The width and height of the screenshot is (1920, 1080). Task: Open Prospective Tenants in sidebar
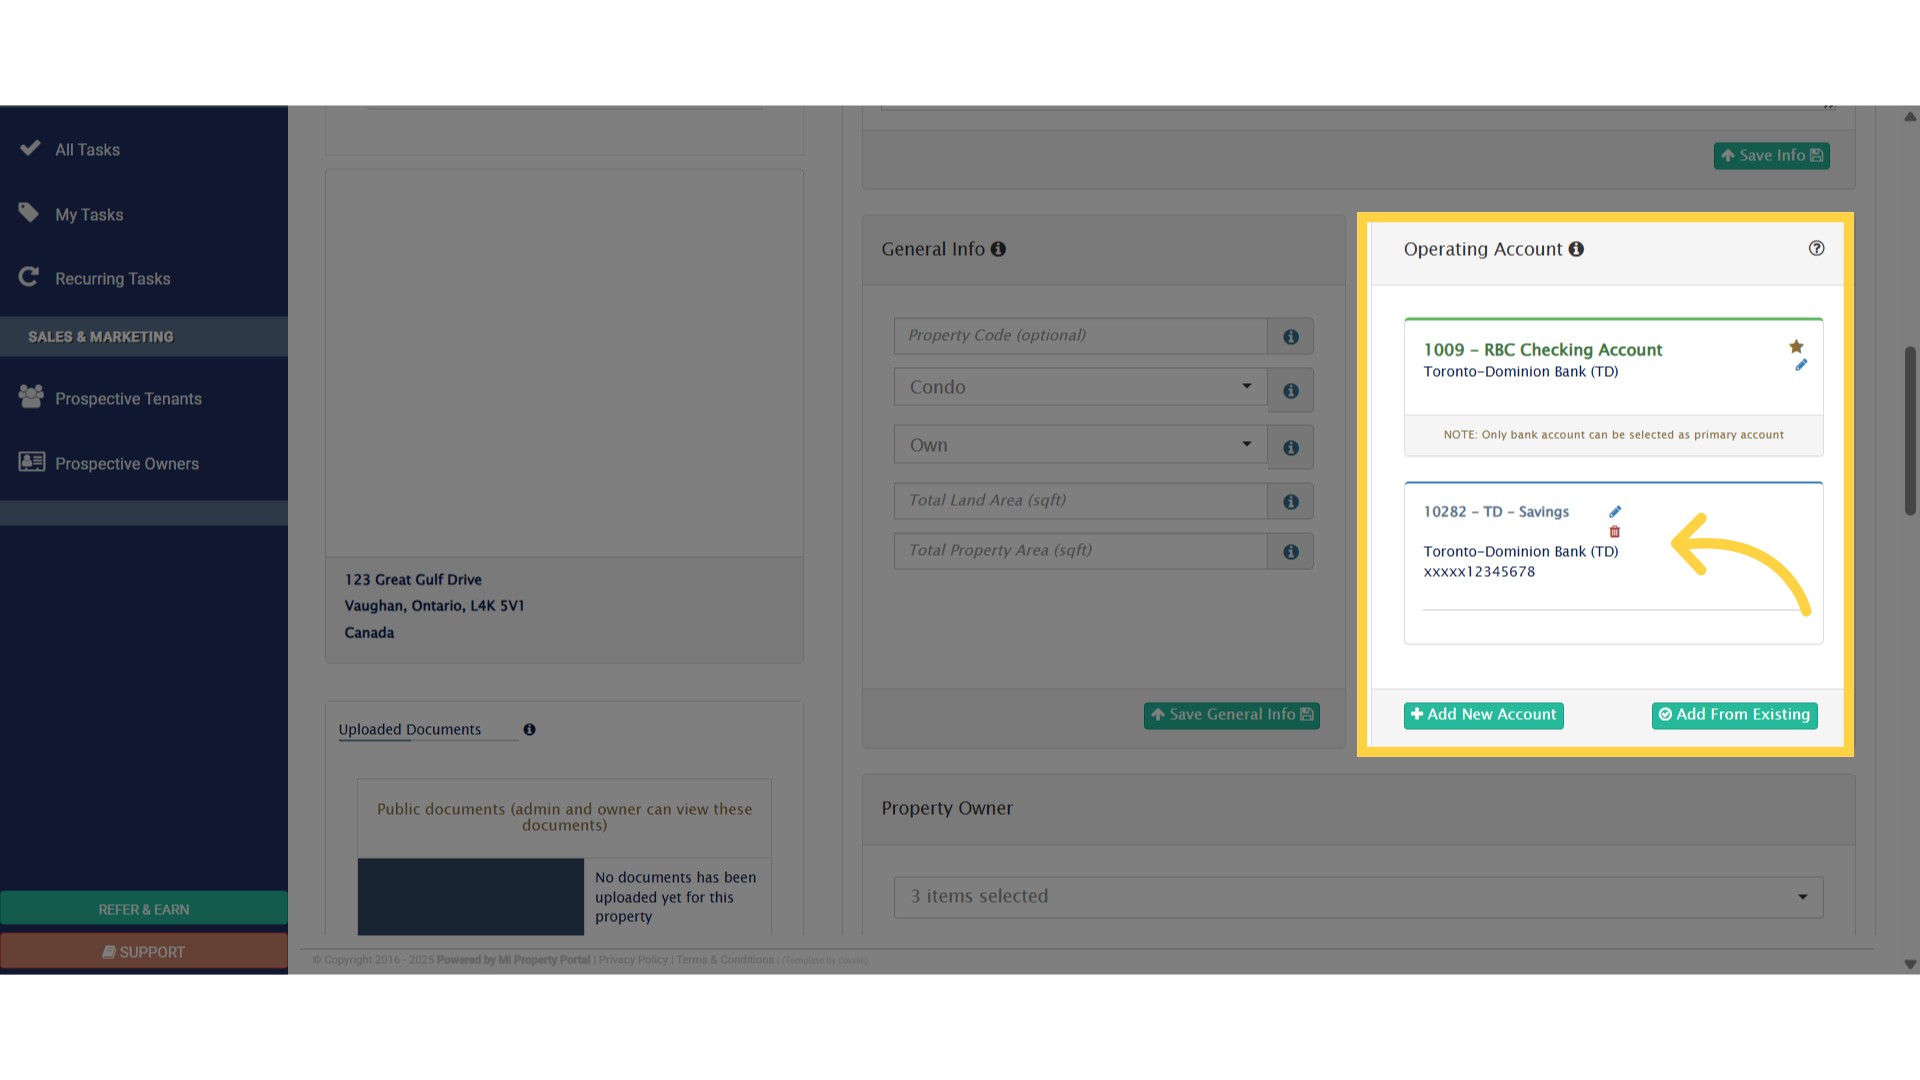(x=128, y=399)
